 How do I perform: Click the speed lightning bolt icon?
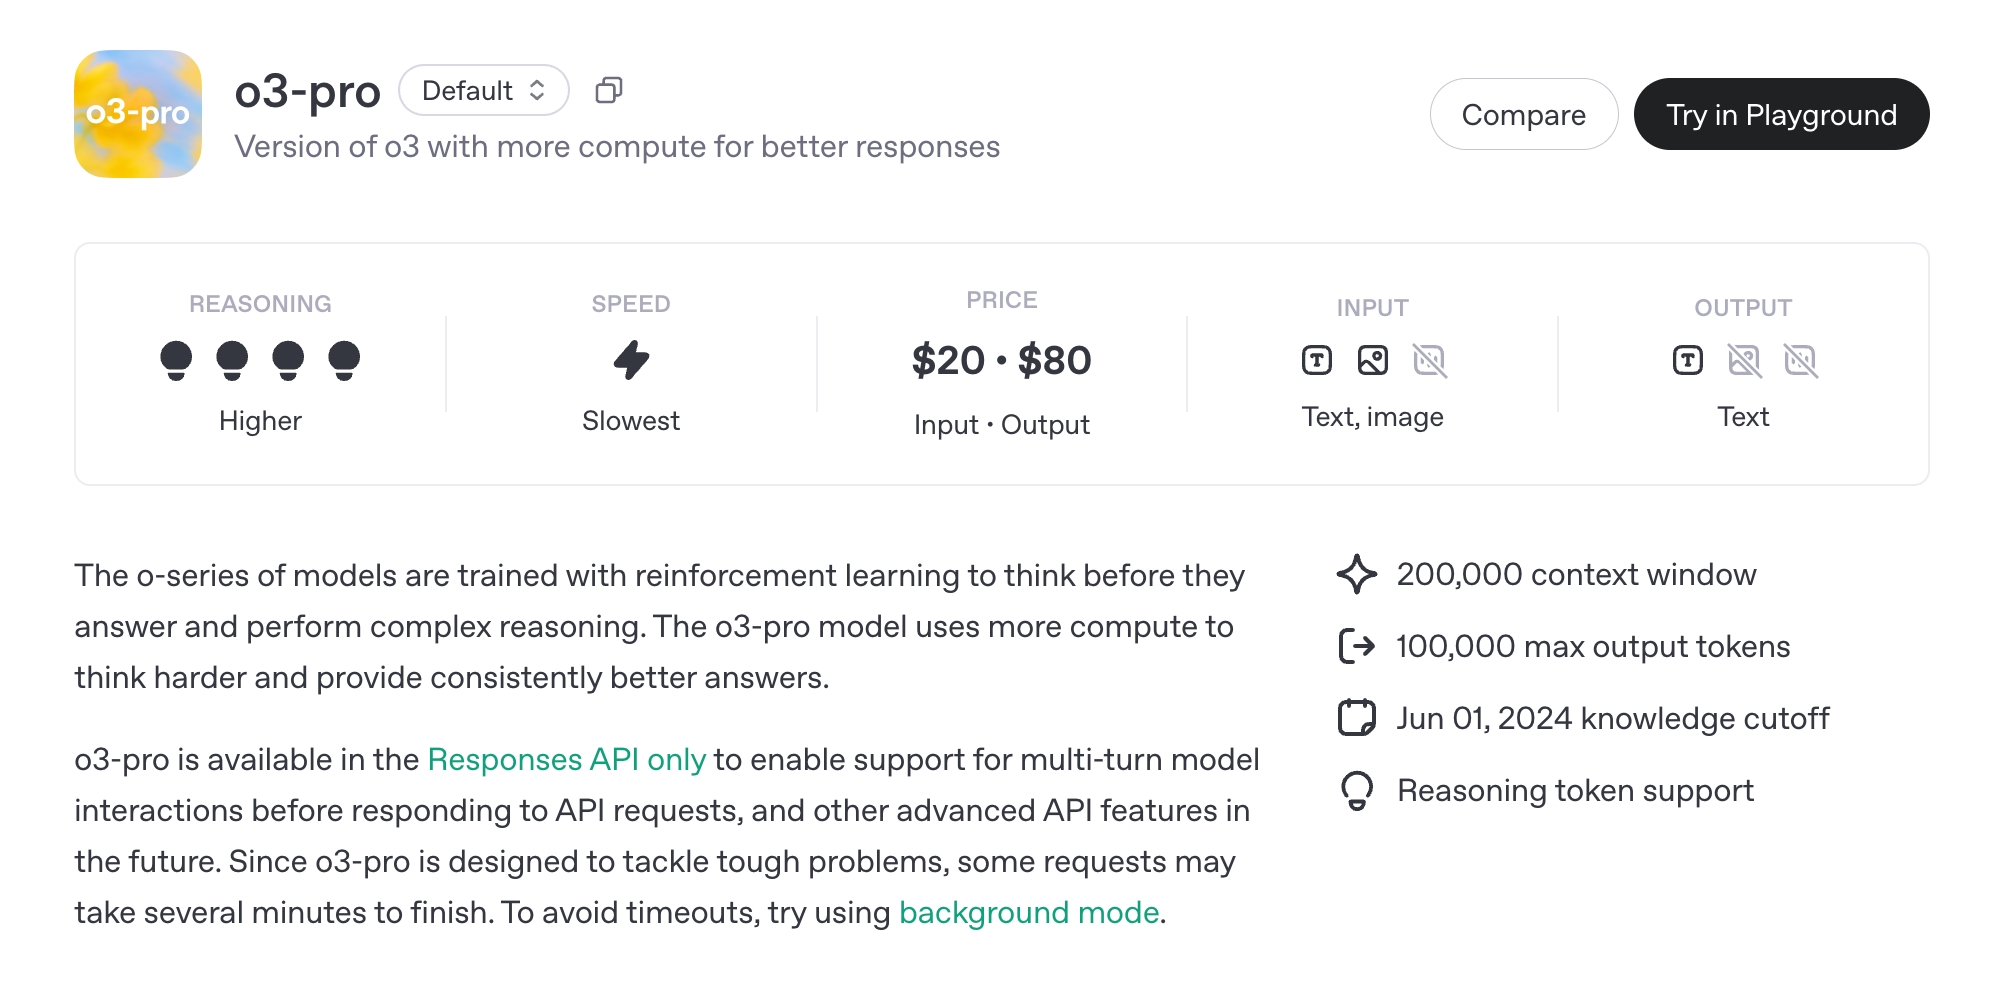tap(631, 360)
